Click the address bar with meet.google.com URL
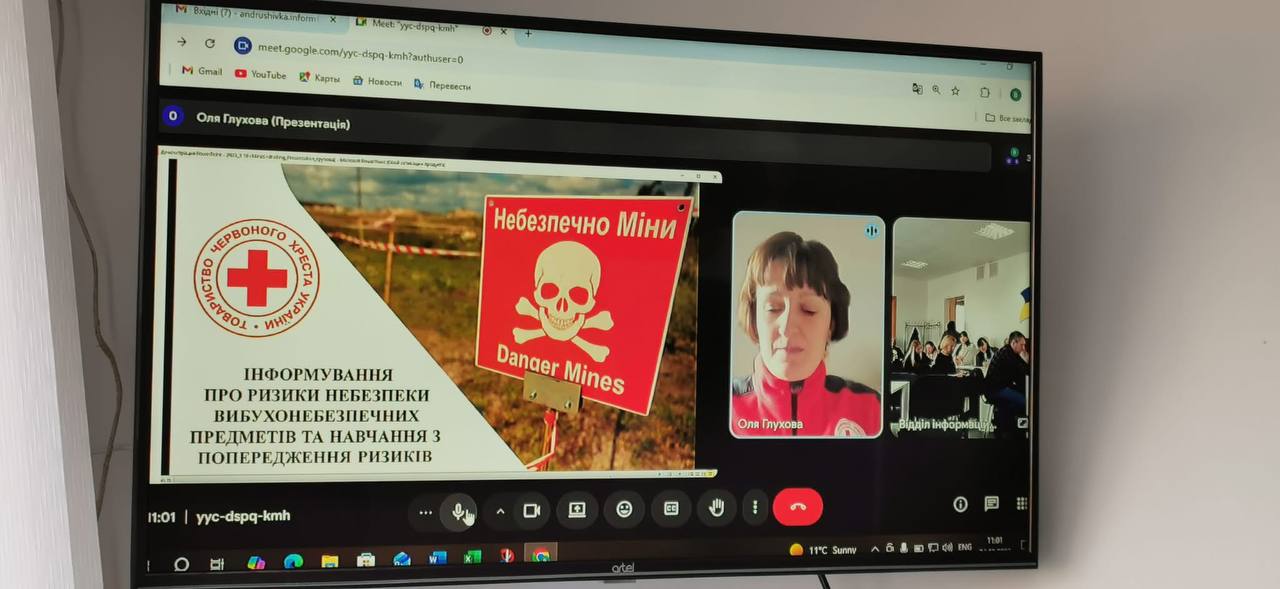The image size is (1280, 589). click(x=362, y=51)
